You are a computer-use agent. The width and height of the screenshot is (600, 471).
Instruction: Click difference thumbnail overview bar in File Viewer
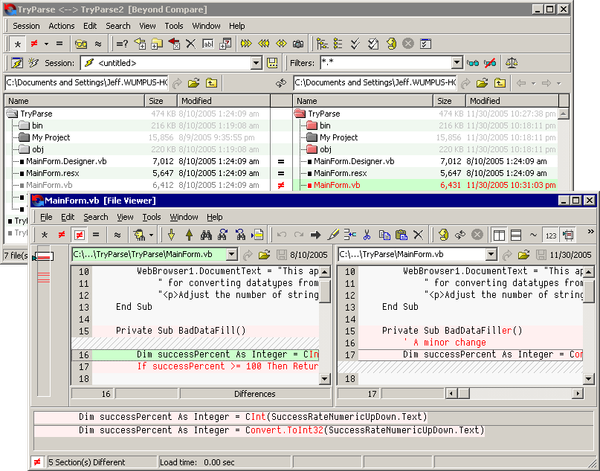tap(44, 323)
